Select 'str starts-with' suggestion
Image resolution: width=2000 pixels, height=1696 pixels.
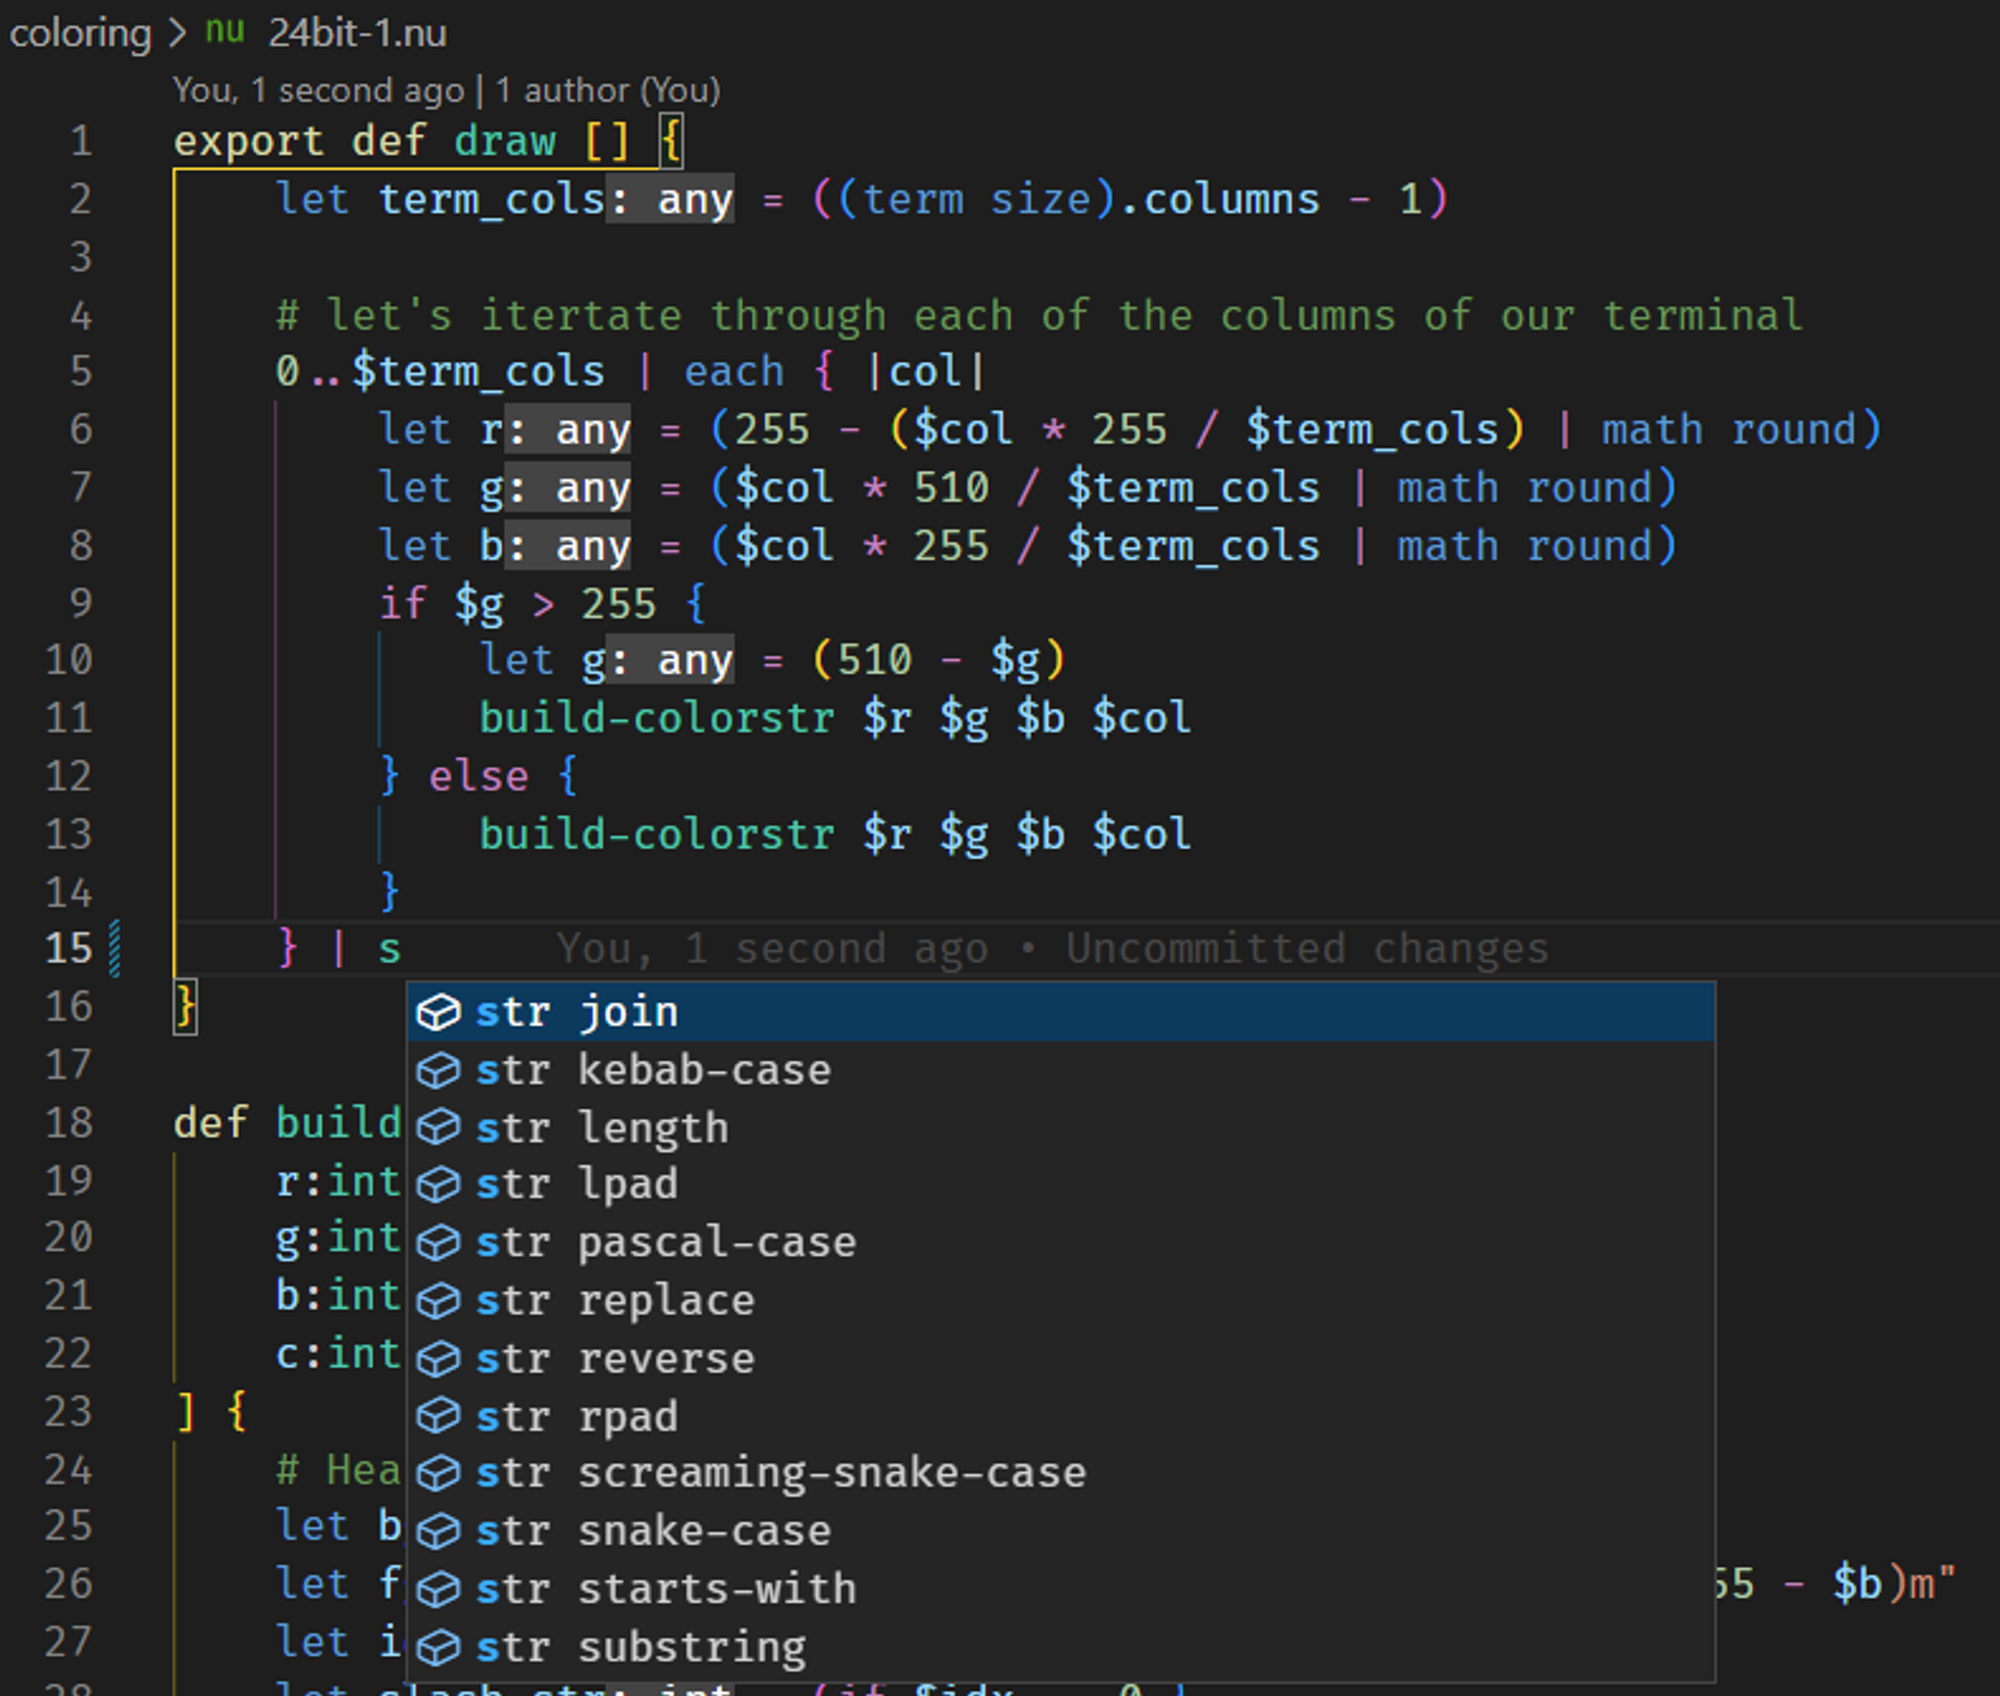tap(665, 1589)
